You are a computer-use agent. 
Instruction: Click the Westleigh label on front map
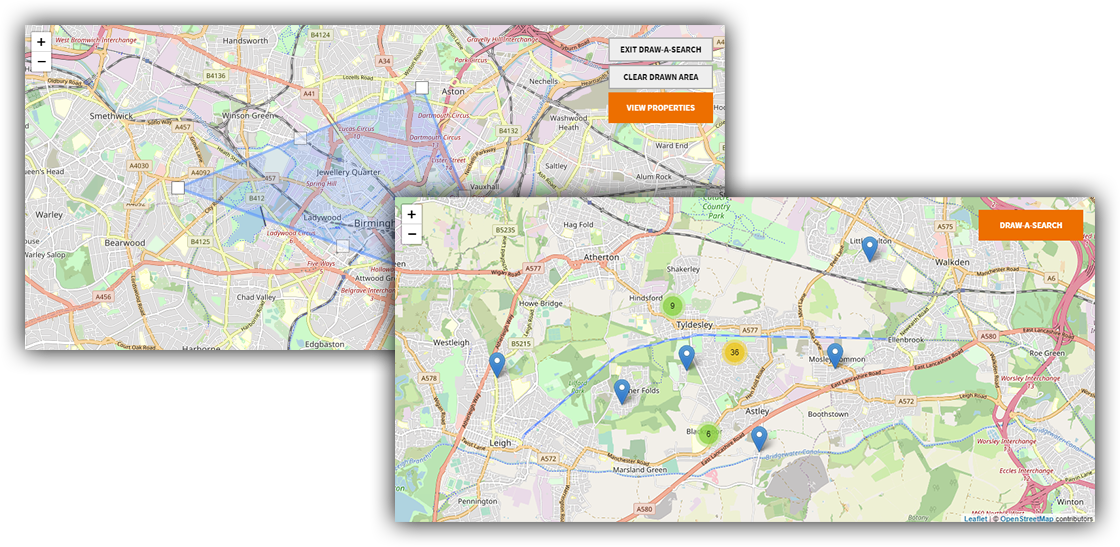(451, 343)
